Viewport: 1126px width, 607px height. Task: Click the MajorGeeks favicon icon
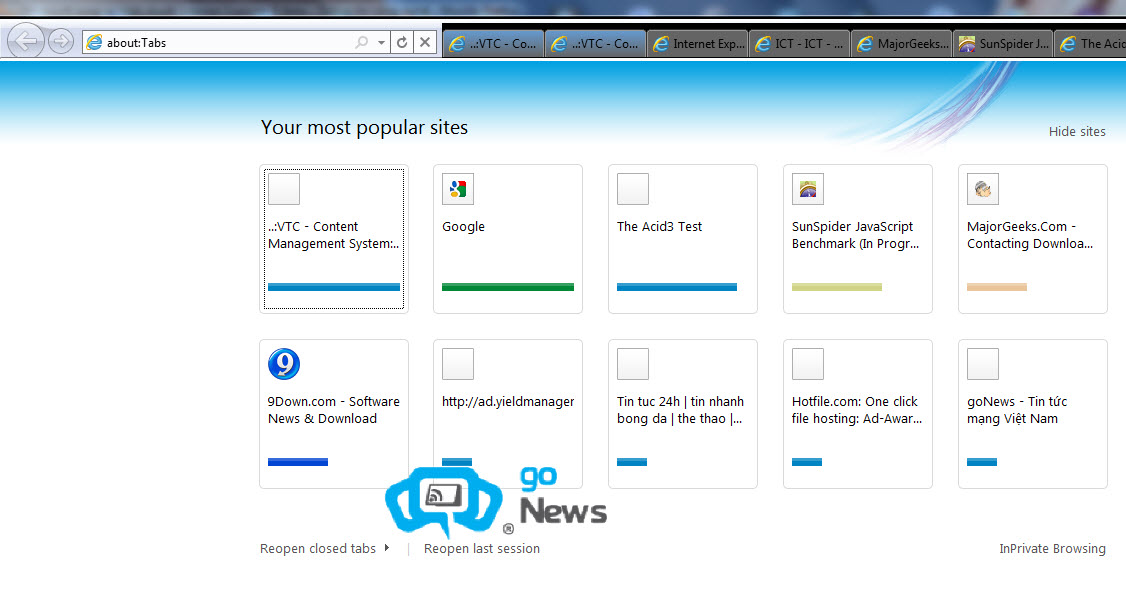[983, 189]
